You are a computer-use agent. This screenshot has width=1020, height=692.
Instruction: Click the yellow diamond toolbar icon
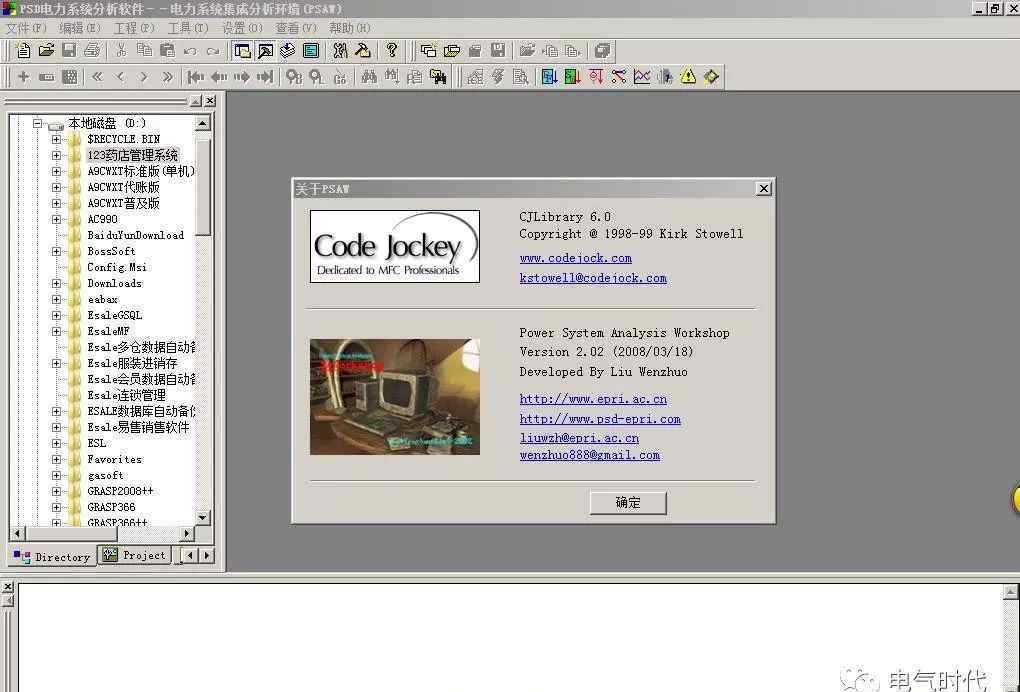click(711, 77)
